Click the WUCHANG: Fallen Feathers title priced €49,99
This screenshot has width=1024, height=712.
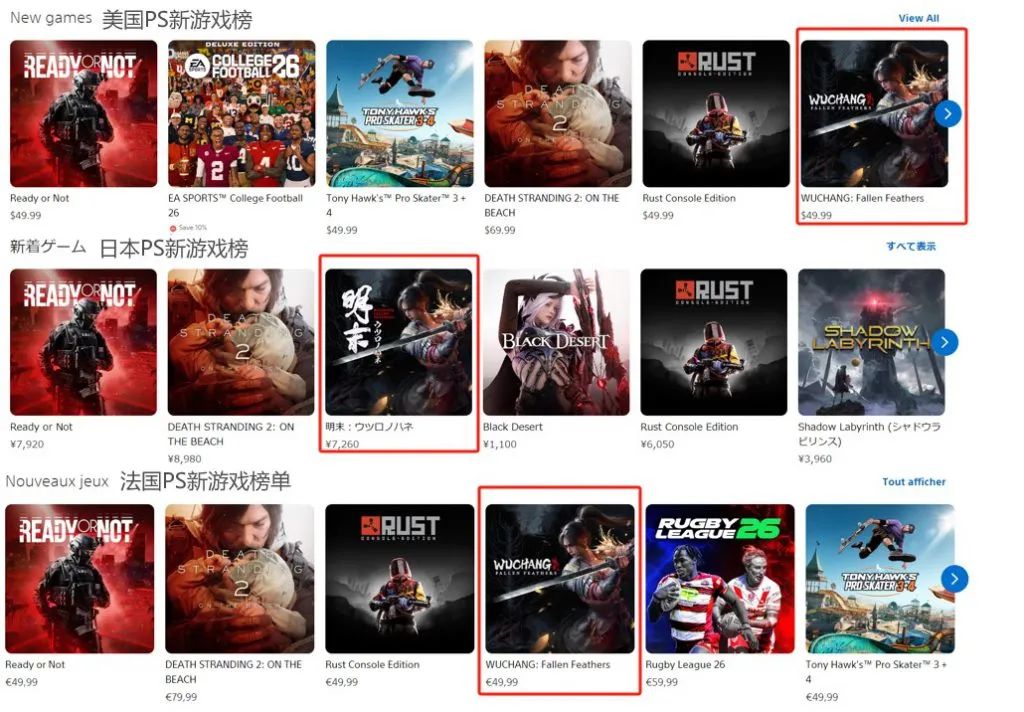547,664
